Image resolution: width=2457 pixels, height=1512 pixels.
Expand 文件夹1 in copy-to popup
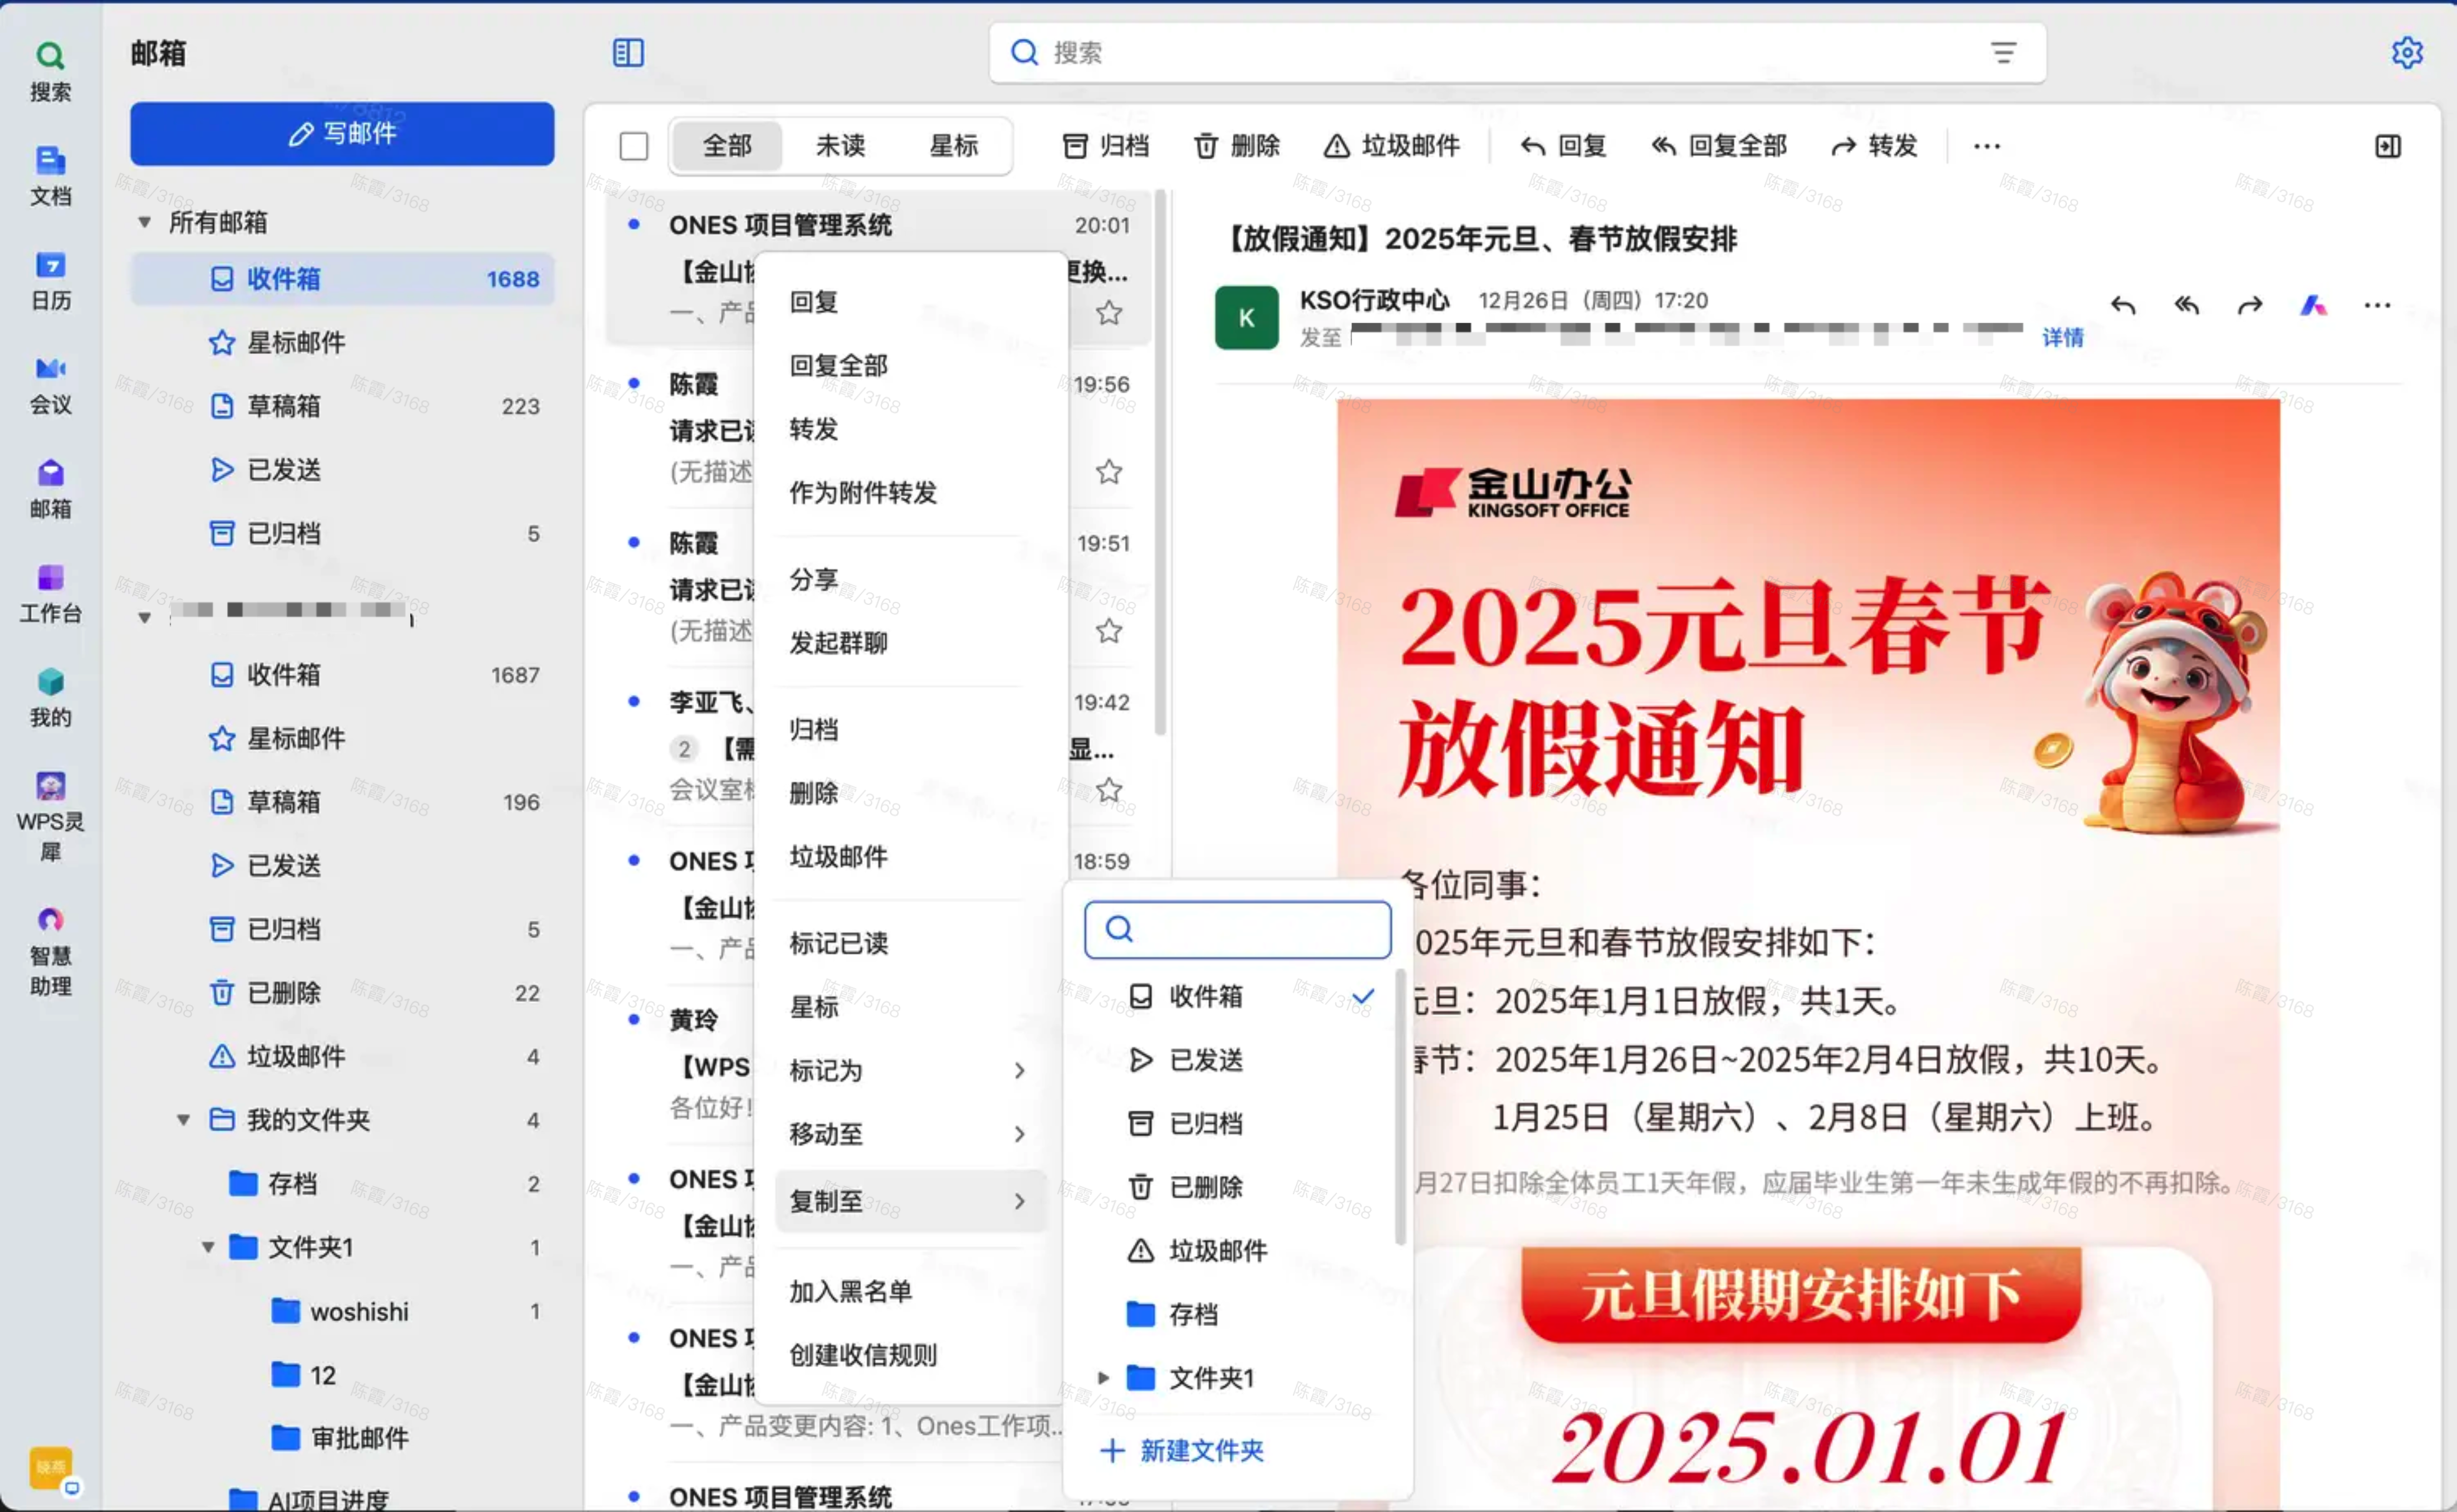[x=1103, y=1377]
